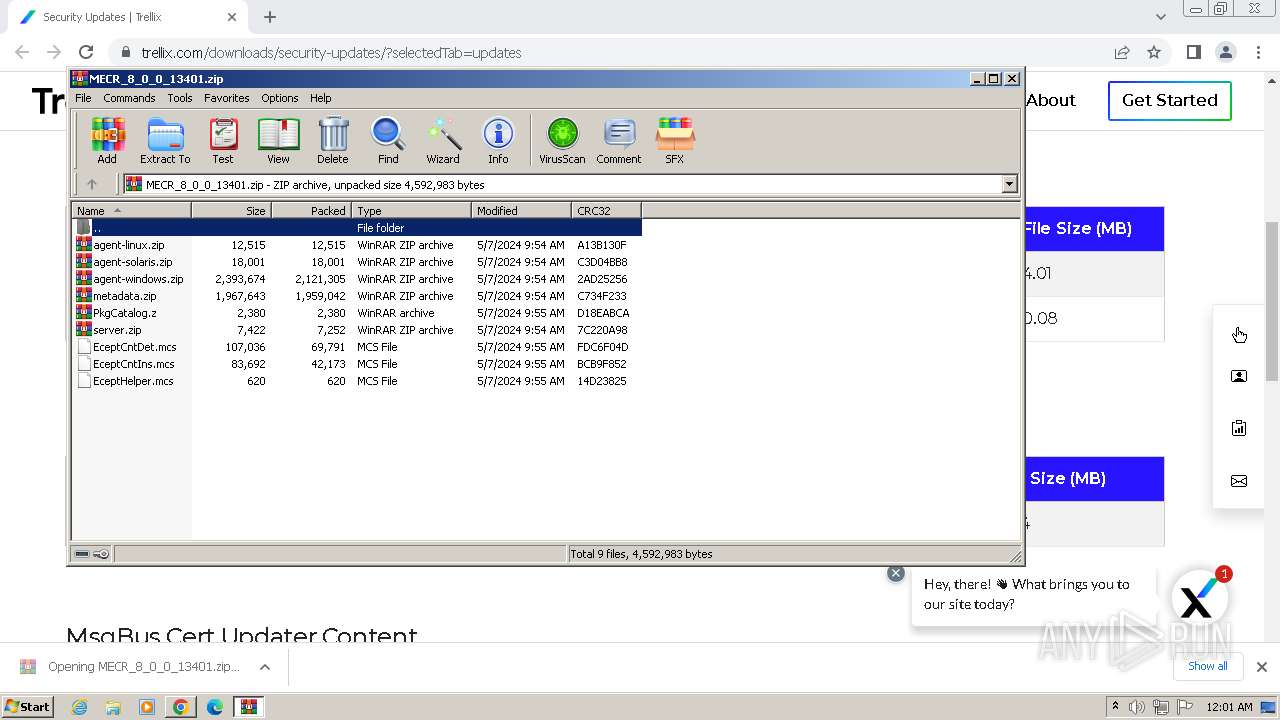Click the Test archive icon
This screenshot has width=1280, height=720.
(x=223, y=141)
